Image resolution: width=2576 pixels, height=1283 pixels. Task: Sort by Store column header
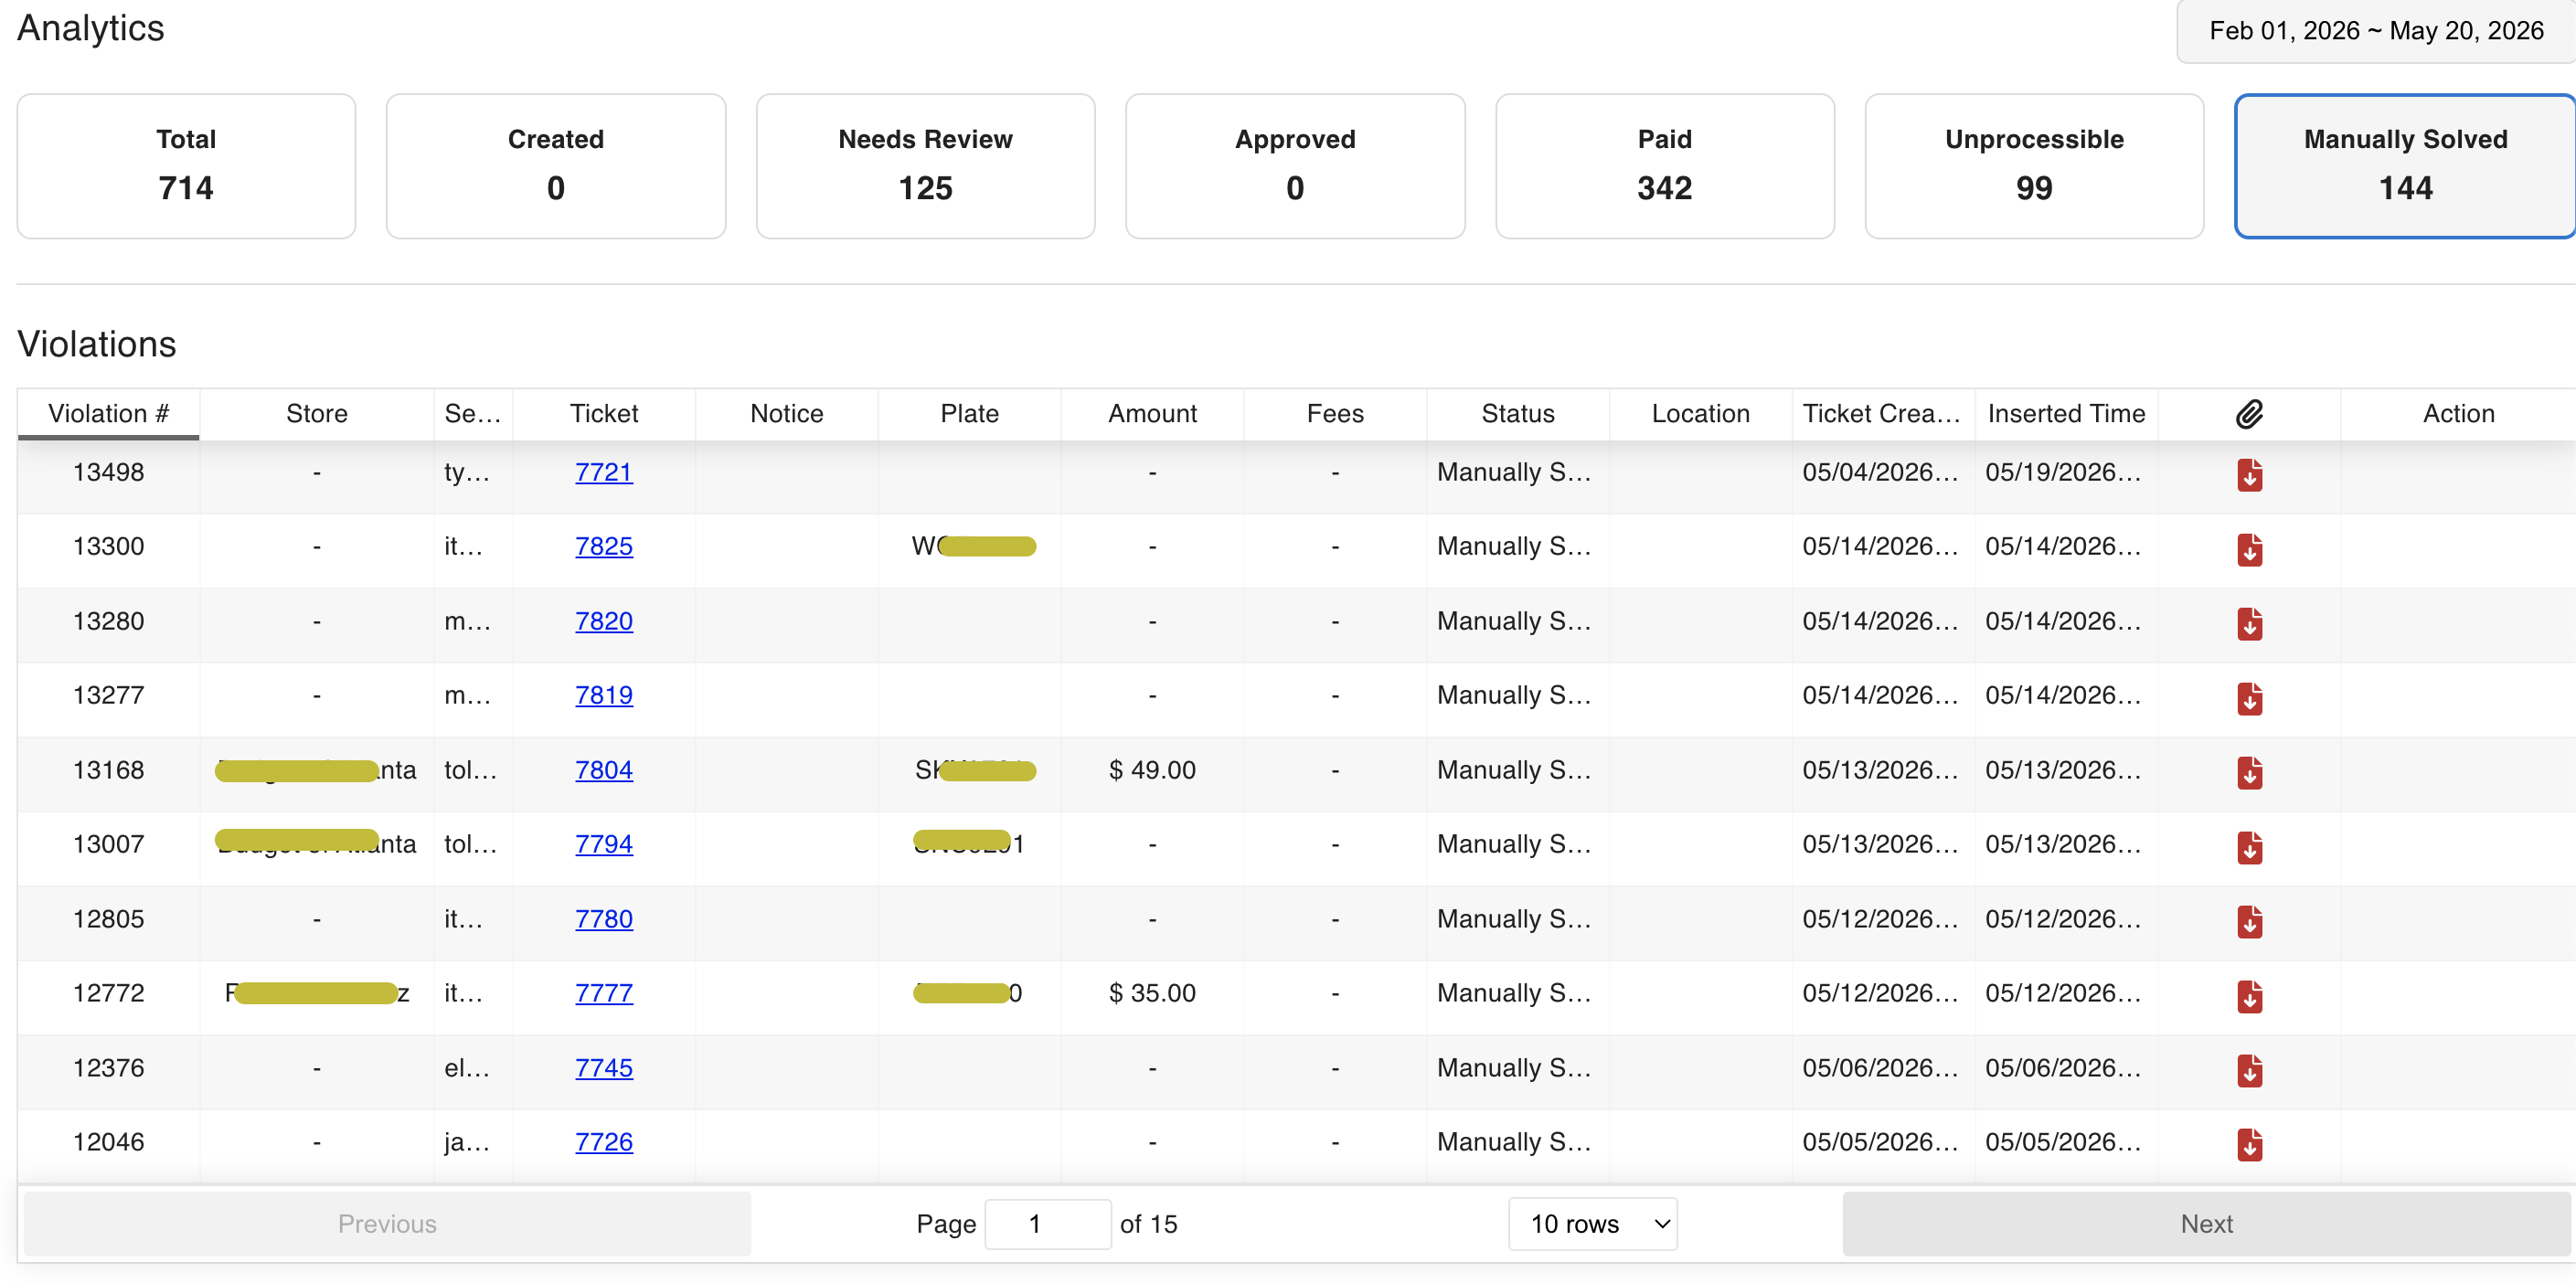317,414
